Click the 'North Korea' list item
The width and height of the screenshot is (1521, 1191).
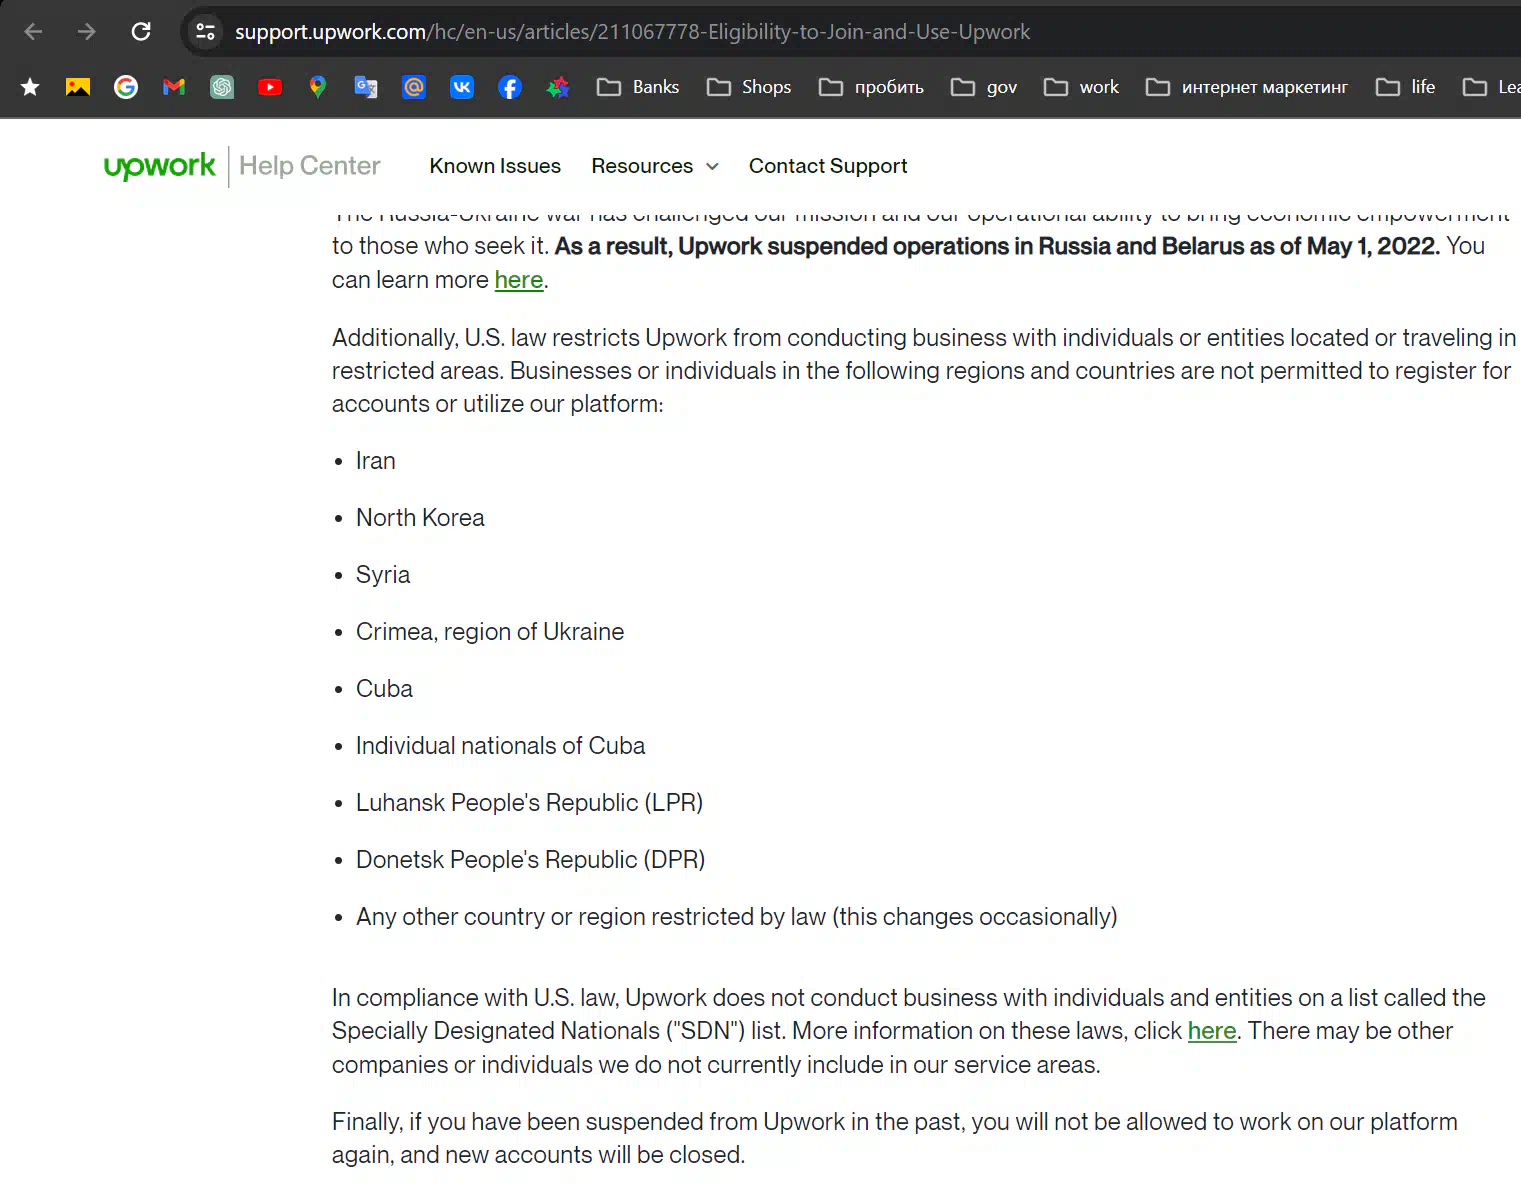coord(420,518)
